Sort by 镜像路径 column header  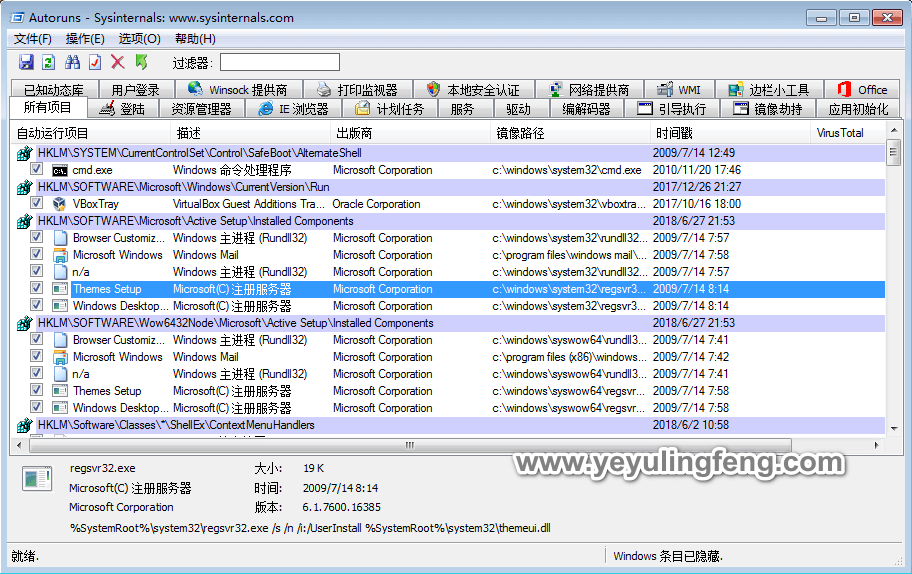[x=571, y=133]
